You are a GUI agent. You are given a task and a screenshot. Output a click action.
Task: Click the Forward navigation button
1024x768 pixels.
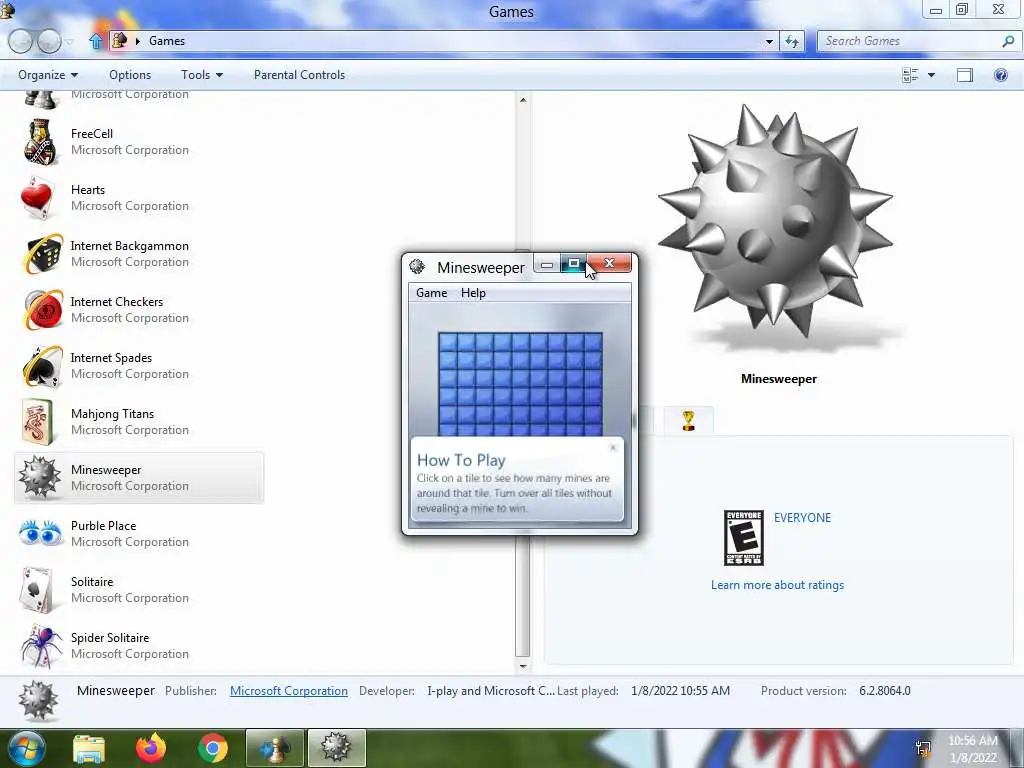tap(49, 41)
